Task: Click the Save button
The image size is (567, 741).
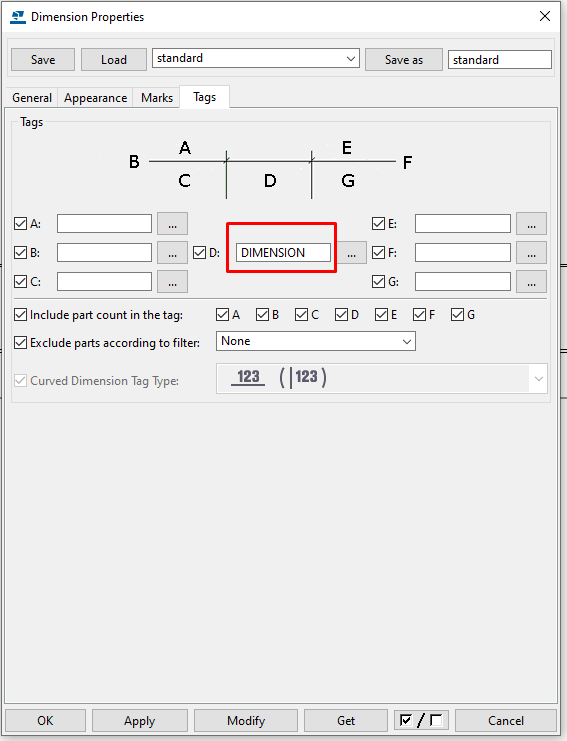Action: (43, 60)
